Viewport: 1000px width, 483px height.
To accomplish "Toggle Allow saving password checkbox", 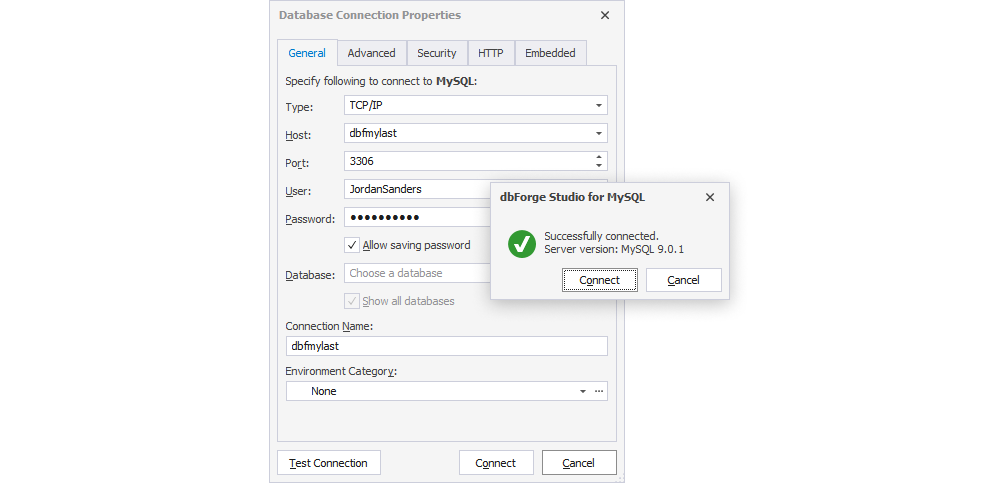I will pos(352,245).
